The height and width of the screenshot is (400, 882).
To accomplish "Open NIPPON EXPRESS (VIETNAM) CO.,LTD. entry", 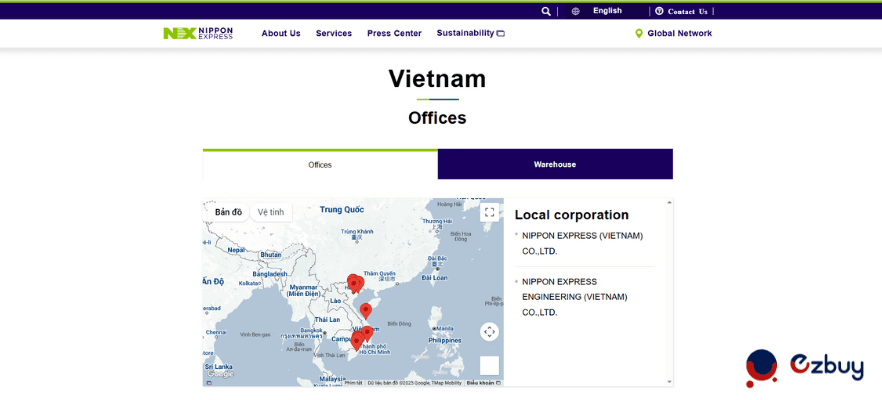I will (582, 243).
